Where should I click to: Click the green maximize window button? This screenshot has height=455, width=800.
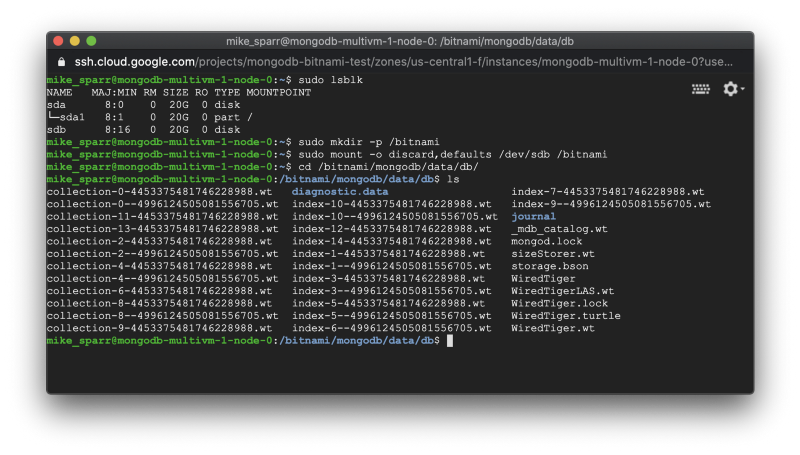(91, 41)
